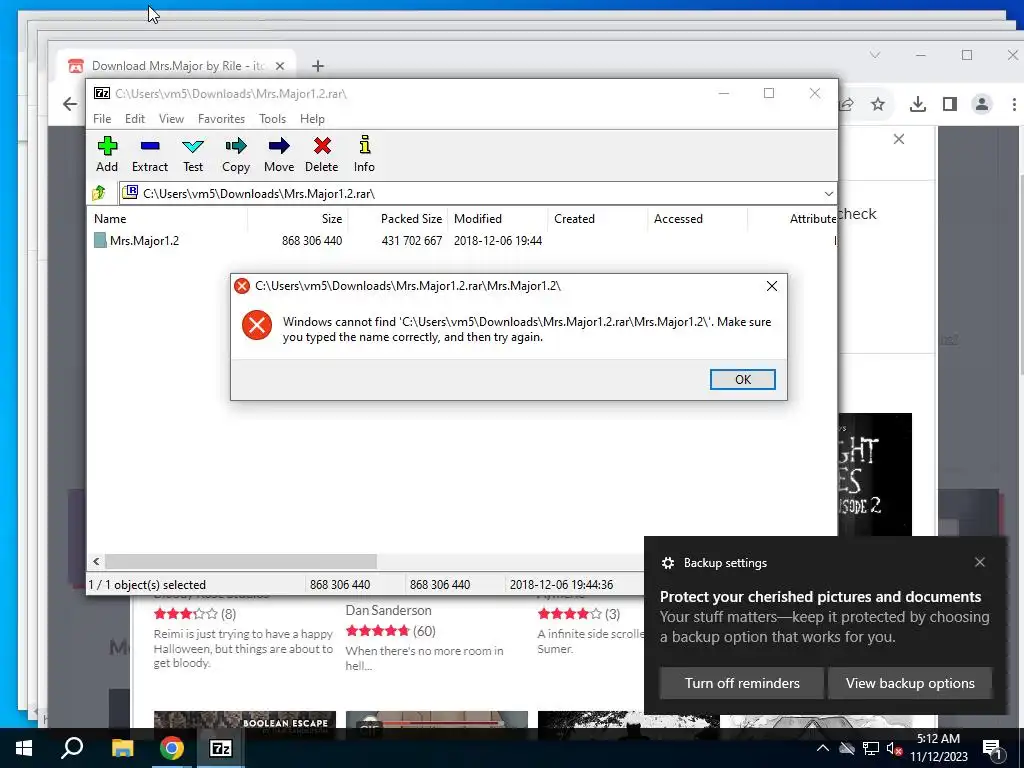Sort by Created column header
The width and height of the screenshot is (1024, 768).
coord(598,219)
